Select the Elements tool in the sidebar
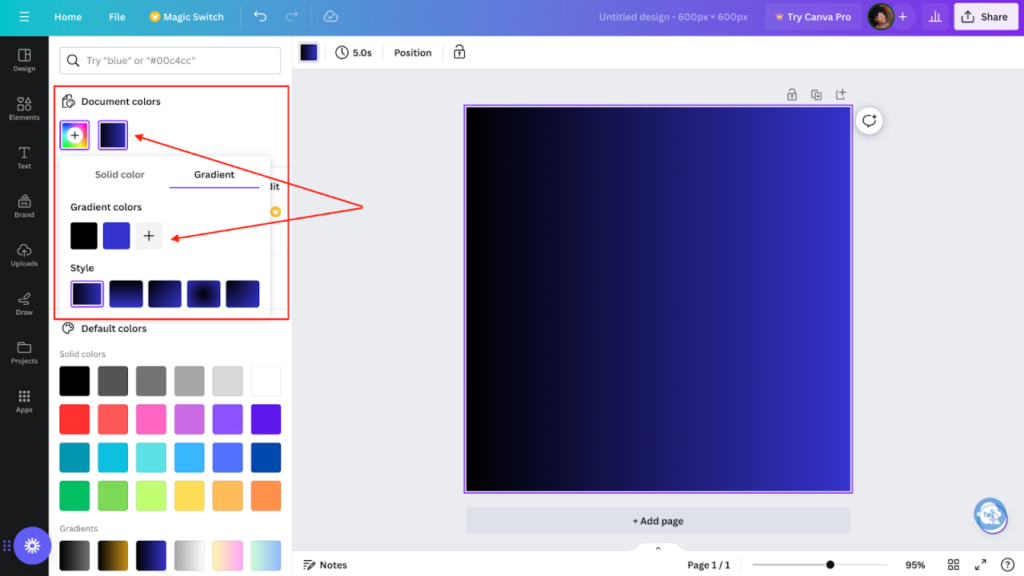The height and width of the screenshot is (576, 1024). [23, 106]
